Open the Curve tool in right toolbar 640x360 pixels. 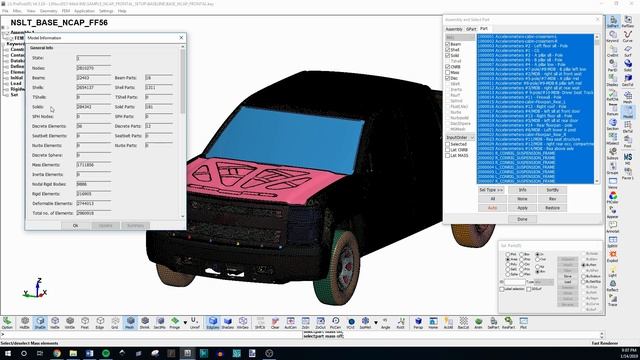[628, 37]
